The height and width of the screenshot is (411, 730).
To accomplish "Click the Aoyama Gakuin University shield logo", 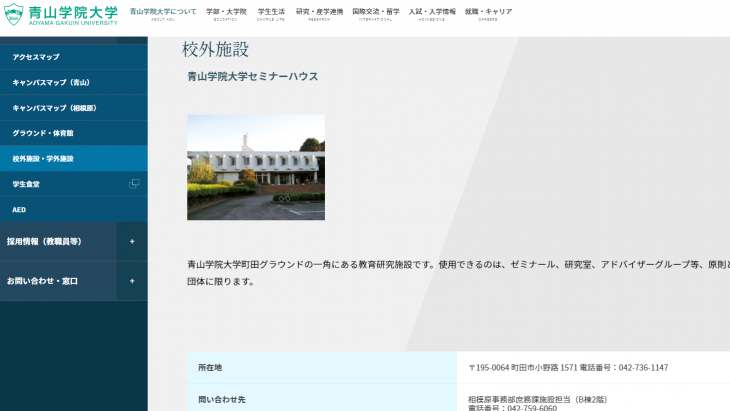I will click(14, 14).
